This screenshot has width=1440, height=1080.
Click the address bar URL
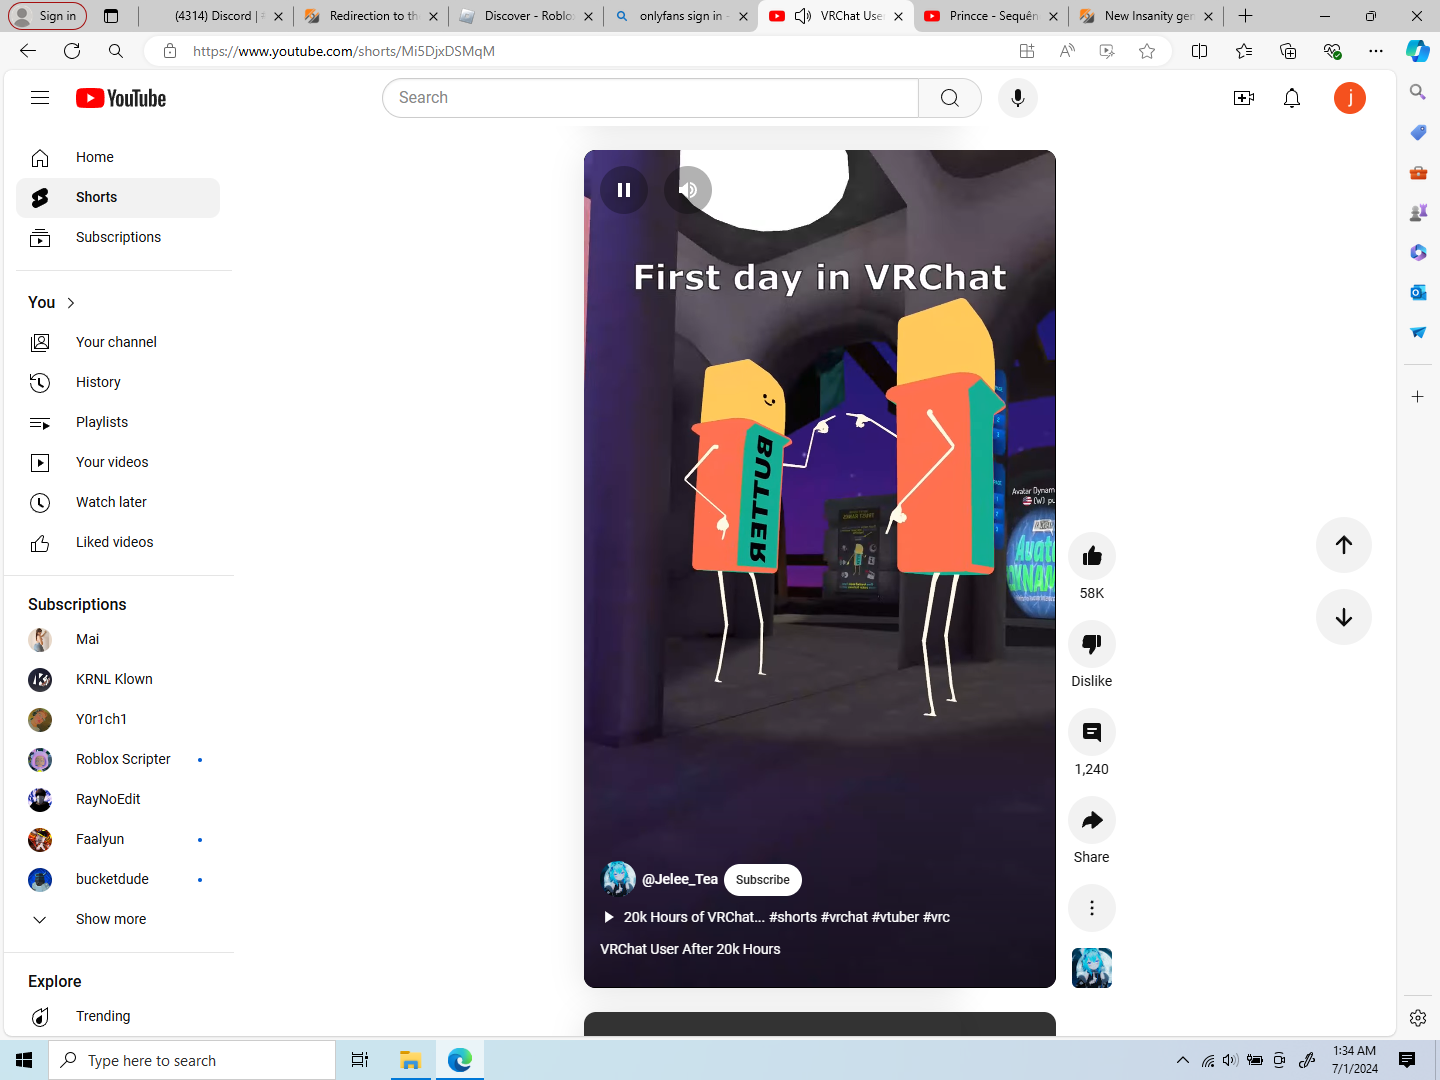pos(344,51)
